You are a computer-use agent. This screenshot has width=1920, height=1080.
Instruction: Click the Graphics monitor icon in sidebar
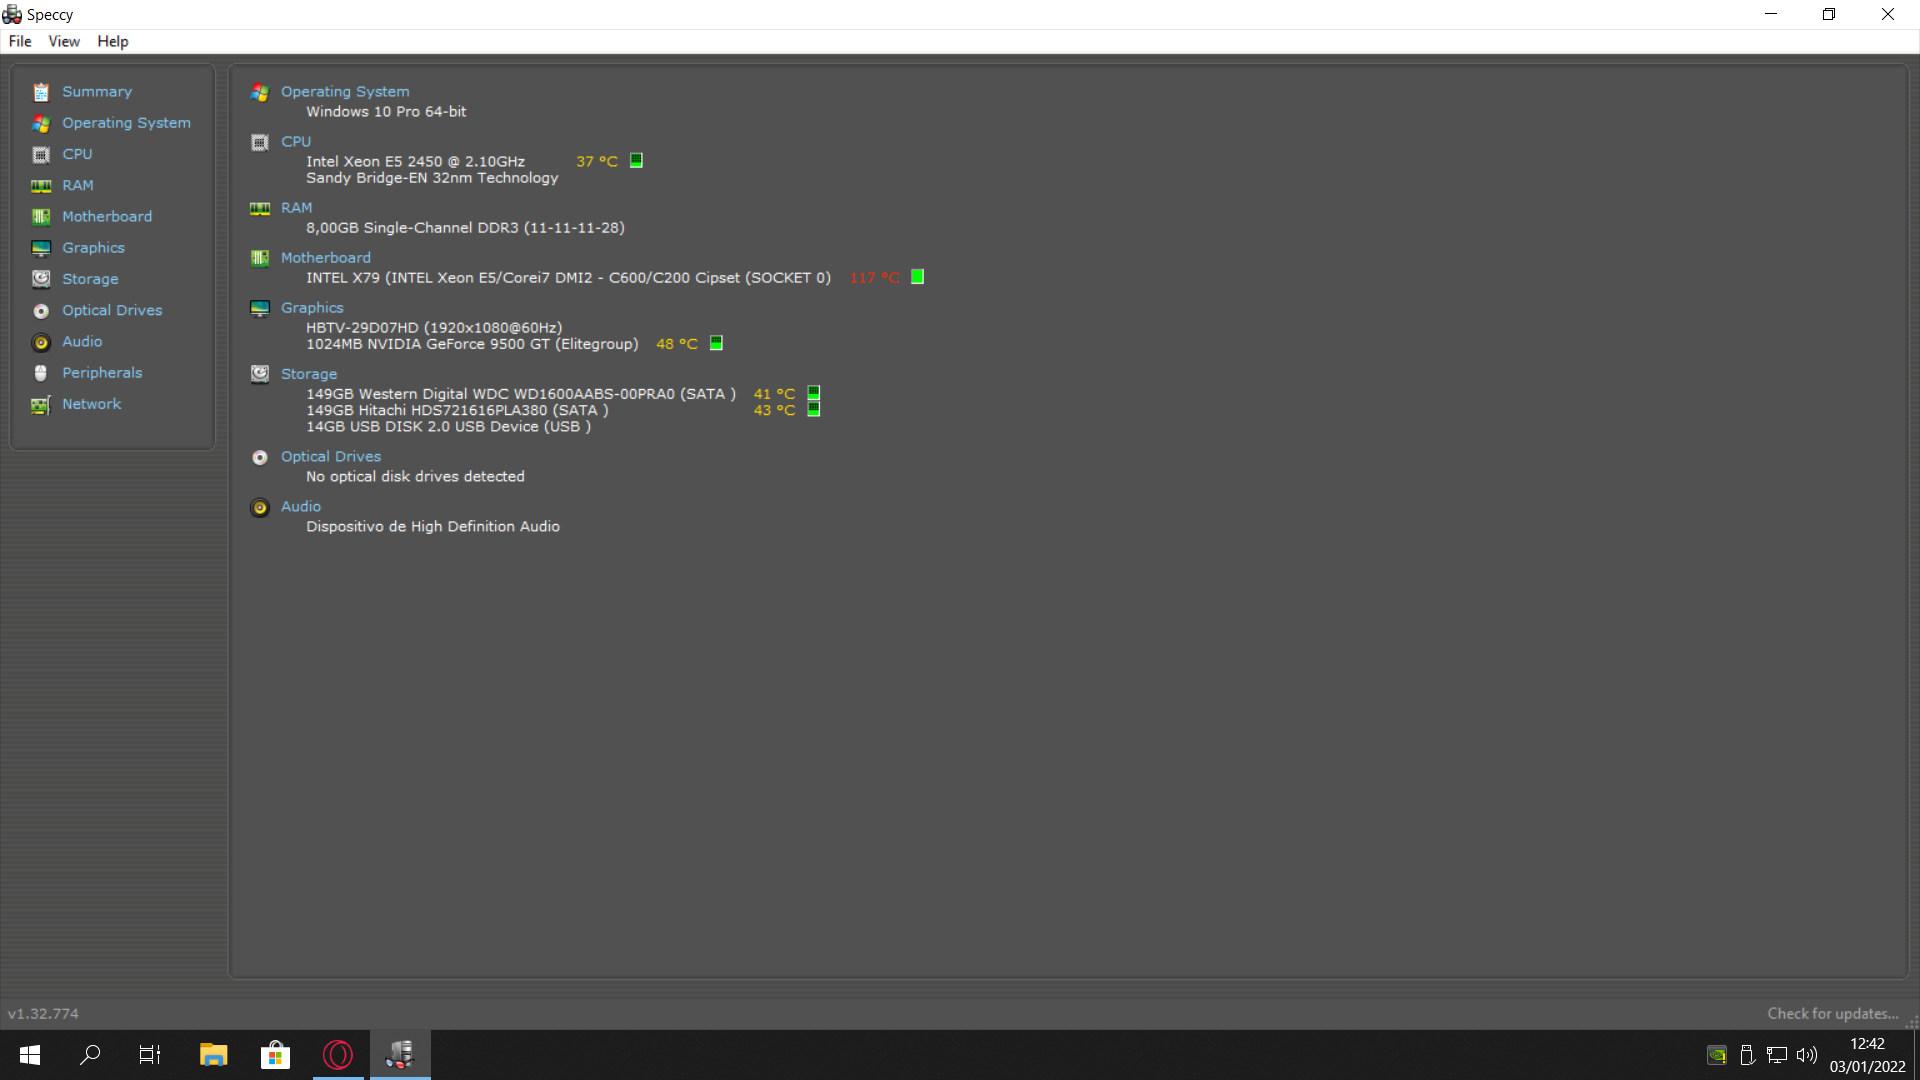tap(41, 248)
